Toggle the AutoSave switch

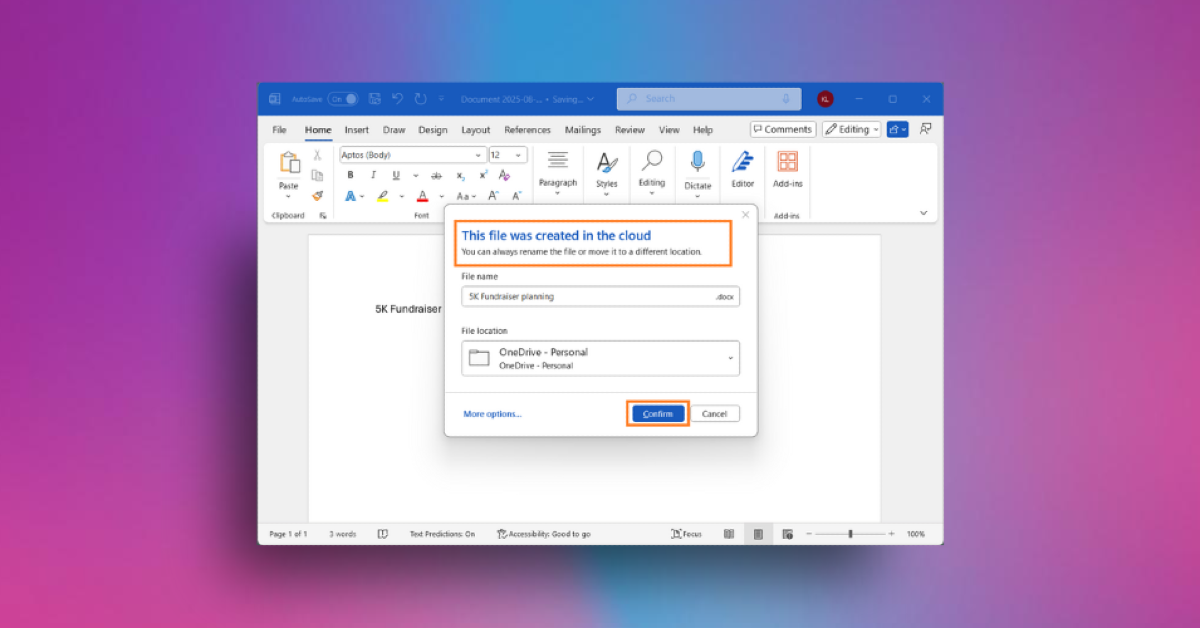(342, 99)
